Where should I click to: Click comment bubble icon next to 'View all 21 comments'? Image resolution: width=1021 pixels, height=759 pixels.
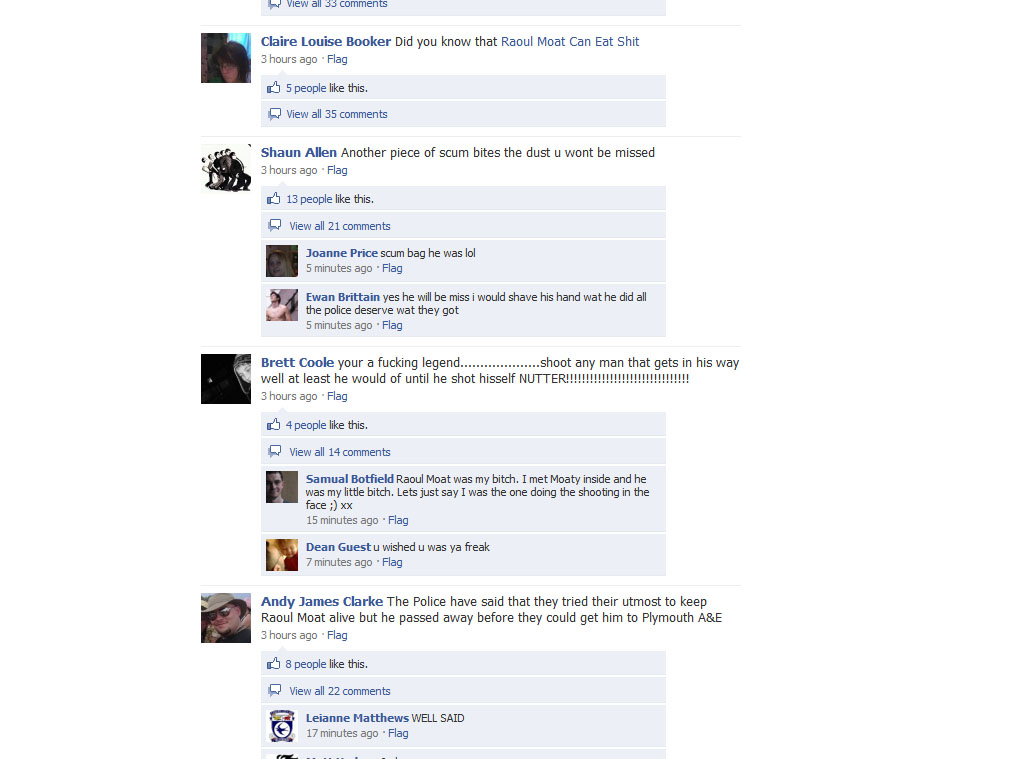(x=275, y=225)
